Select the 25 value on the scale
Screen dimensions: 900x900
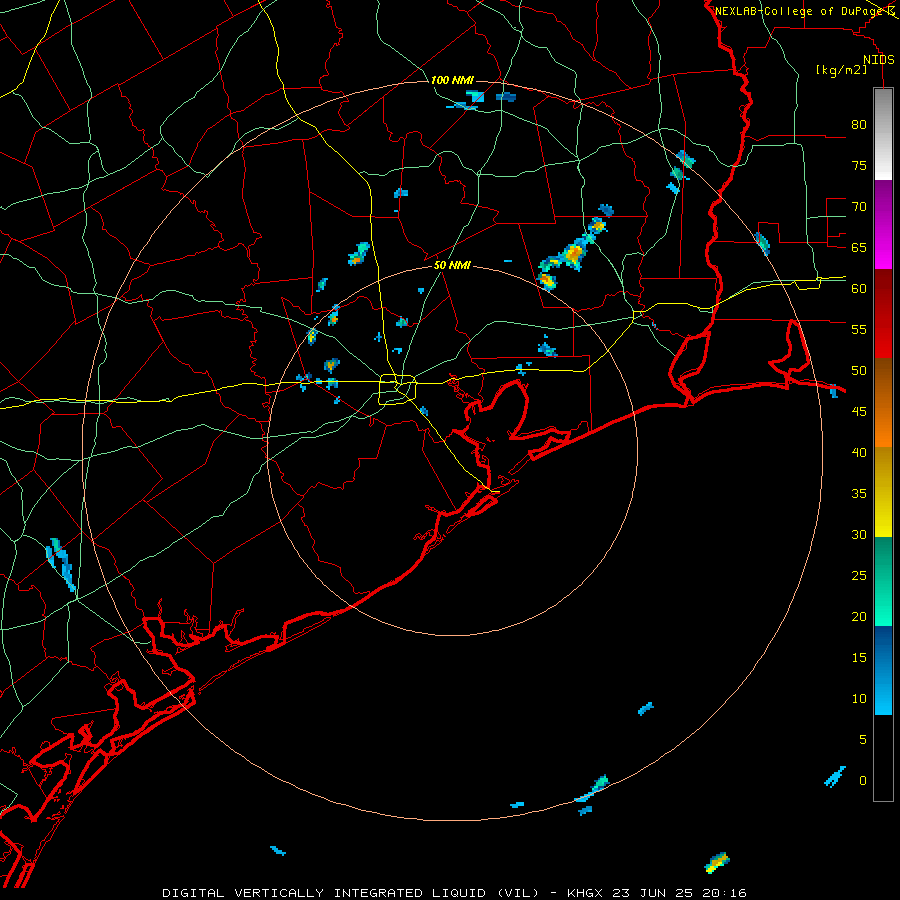pos(859,575)
